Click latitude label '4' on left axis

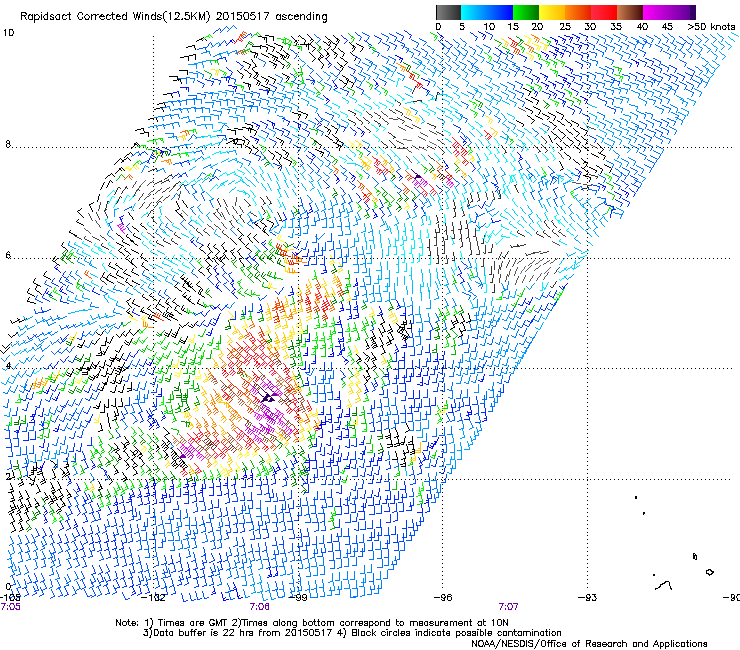(x=8, y=366)
